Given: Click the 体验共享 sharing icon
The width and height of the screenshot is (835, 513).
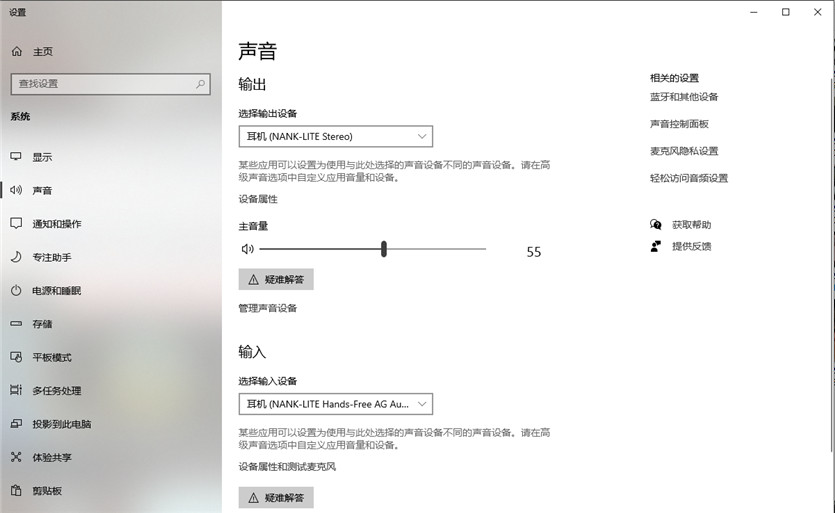Looking at the screenshot, I should (16, 457).
